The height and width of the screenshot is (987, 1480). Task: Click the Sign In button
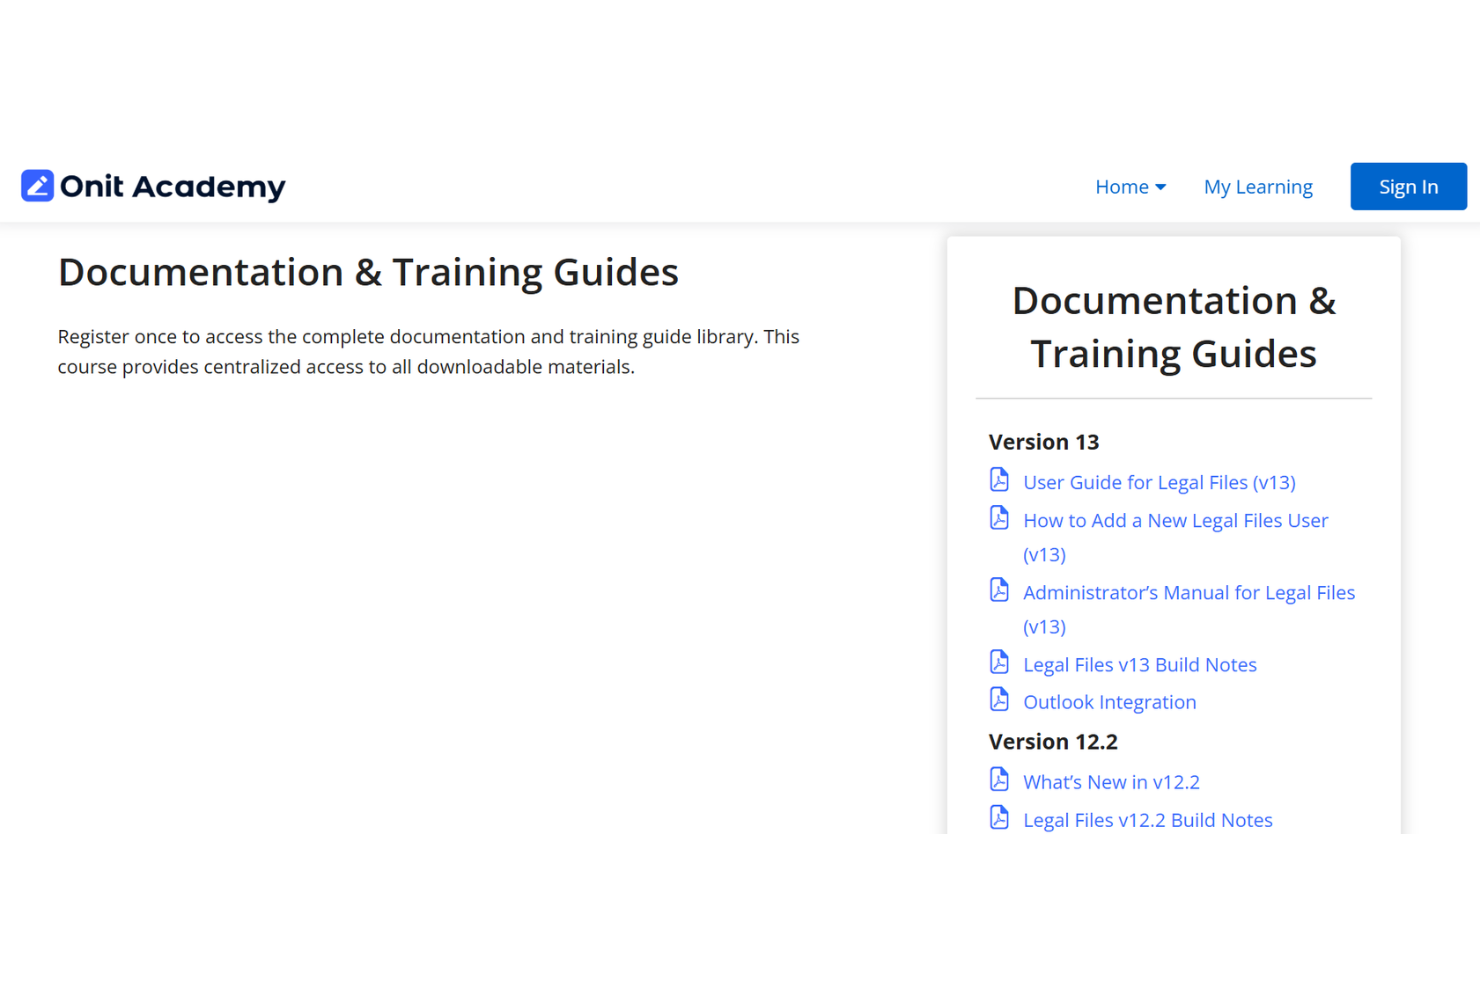click(1408, 187)
